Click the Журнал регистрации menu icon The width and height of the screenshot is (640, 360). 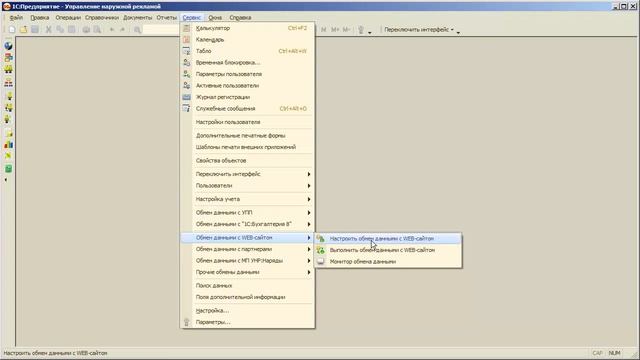pos(187,97)
